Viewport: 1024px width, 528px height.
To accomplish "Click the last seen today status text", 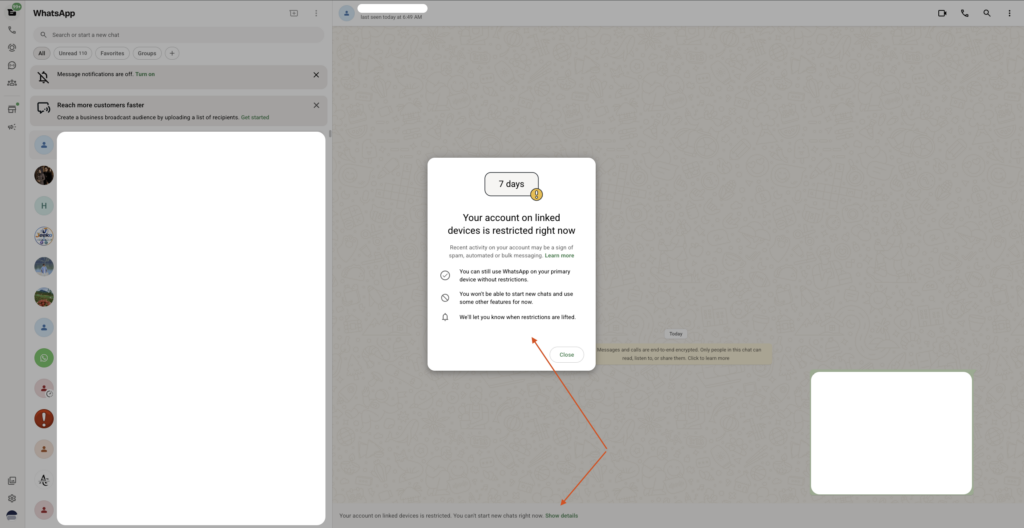I will [x=391, y=17].
